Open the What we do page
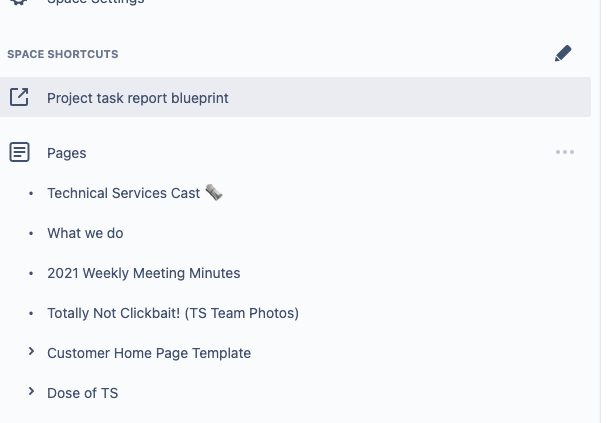This screenshot has width=607, height=423. [x=85, y=233]
